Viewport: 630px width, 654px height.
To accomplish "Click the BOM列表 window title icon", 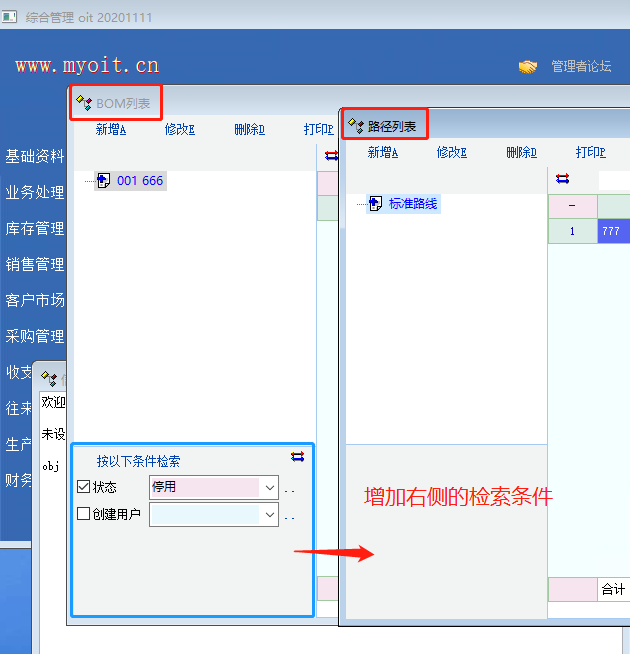I will point(84,103).
